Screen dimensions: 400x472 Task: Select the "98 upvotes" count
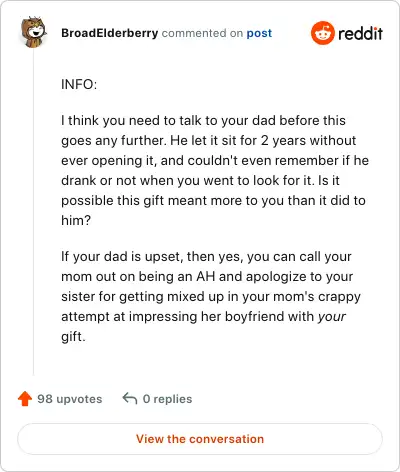pos(69,399)
